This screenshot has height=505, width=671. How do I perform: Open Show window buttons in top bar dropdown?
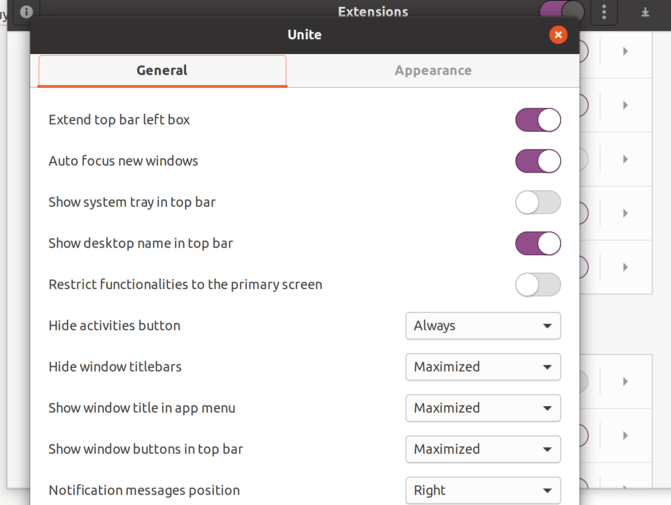tap(483, 449)
